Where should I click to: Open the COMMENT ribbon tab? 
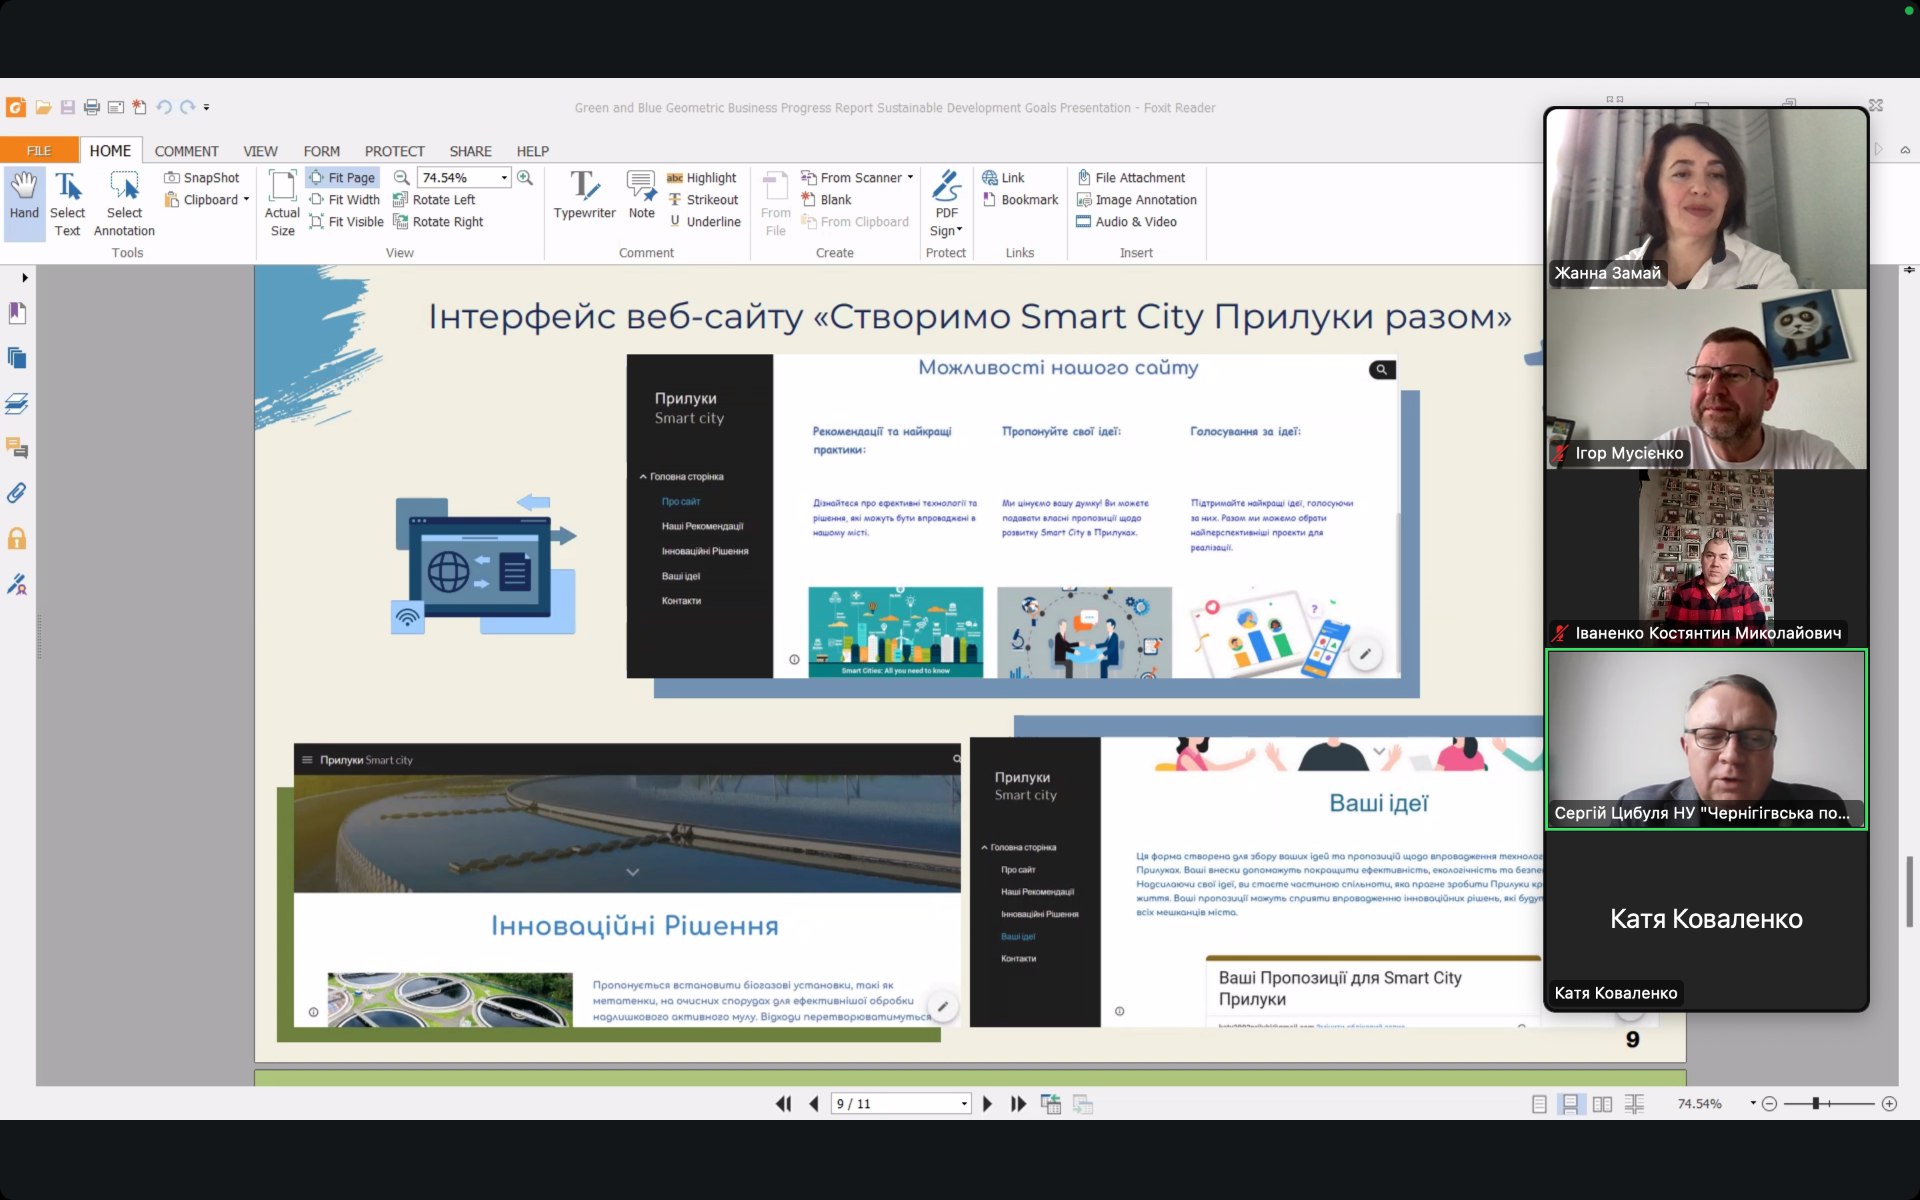pos(186,151)
